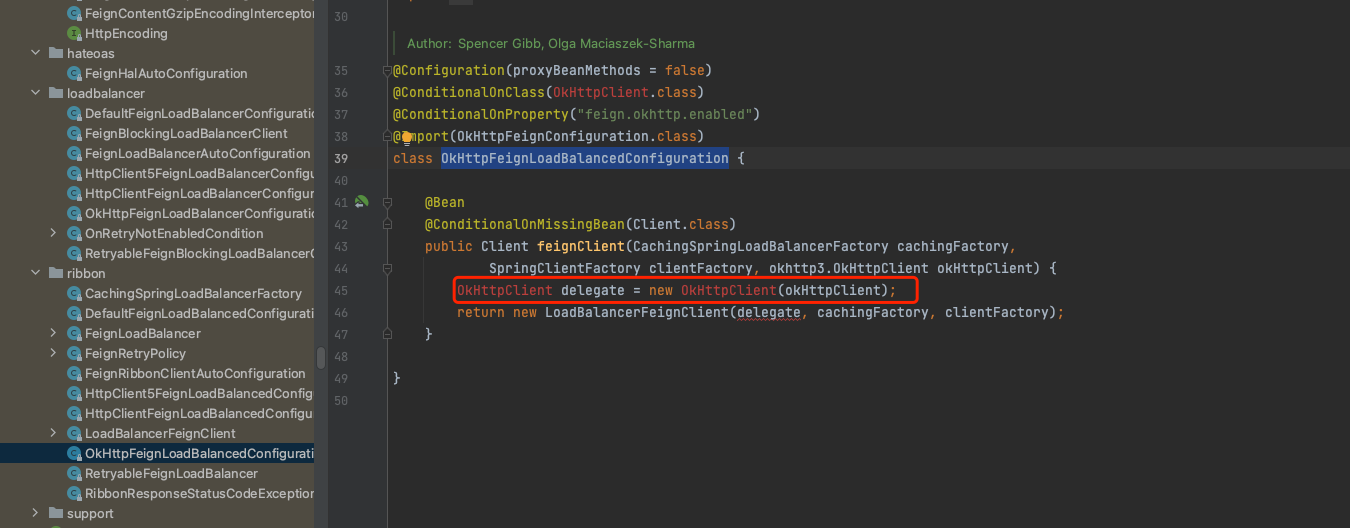Collapse the hateoas package node
Viewport: 1350px width, 528px height.
[x=35, y=53]
